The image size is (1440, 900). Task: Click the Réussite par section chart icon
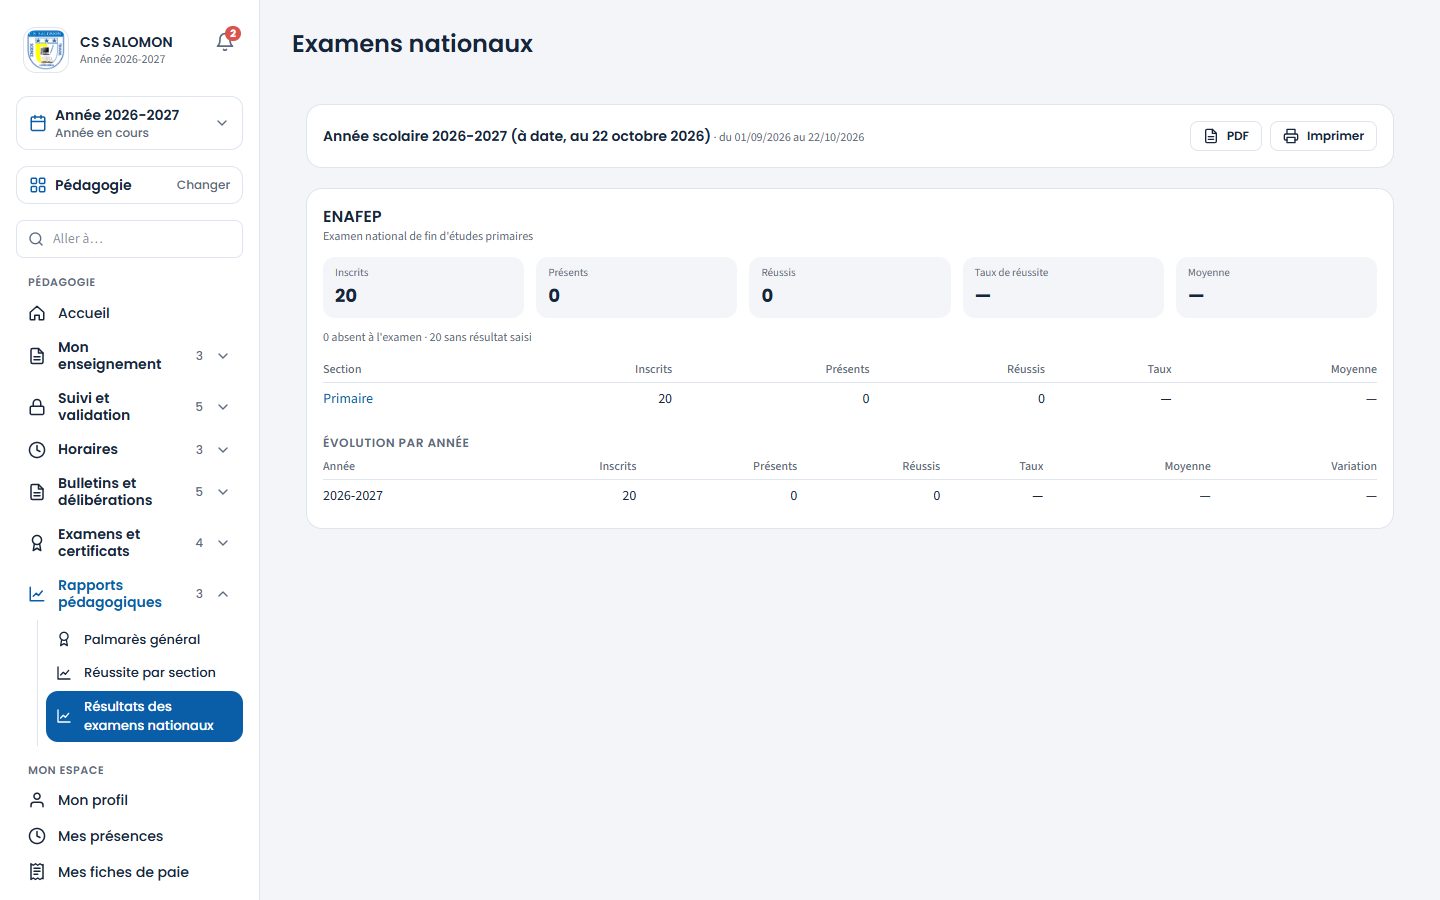(x=64, y=673)
